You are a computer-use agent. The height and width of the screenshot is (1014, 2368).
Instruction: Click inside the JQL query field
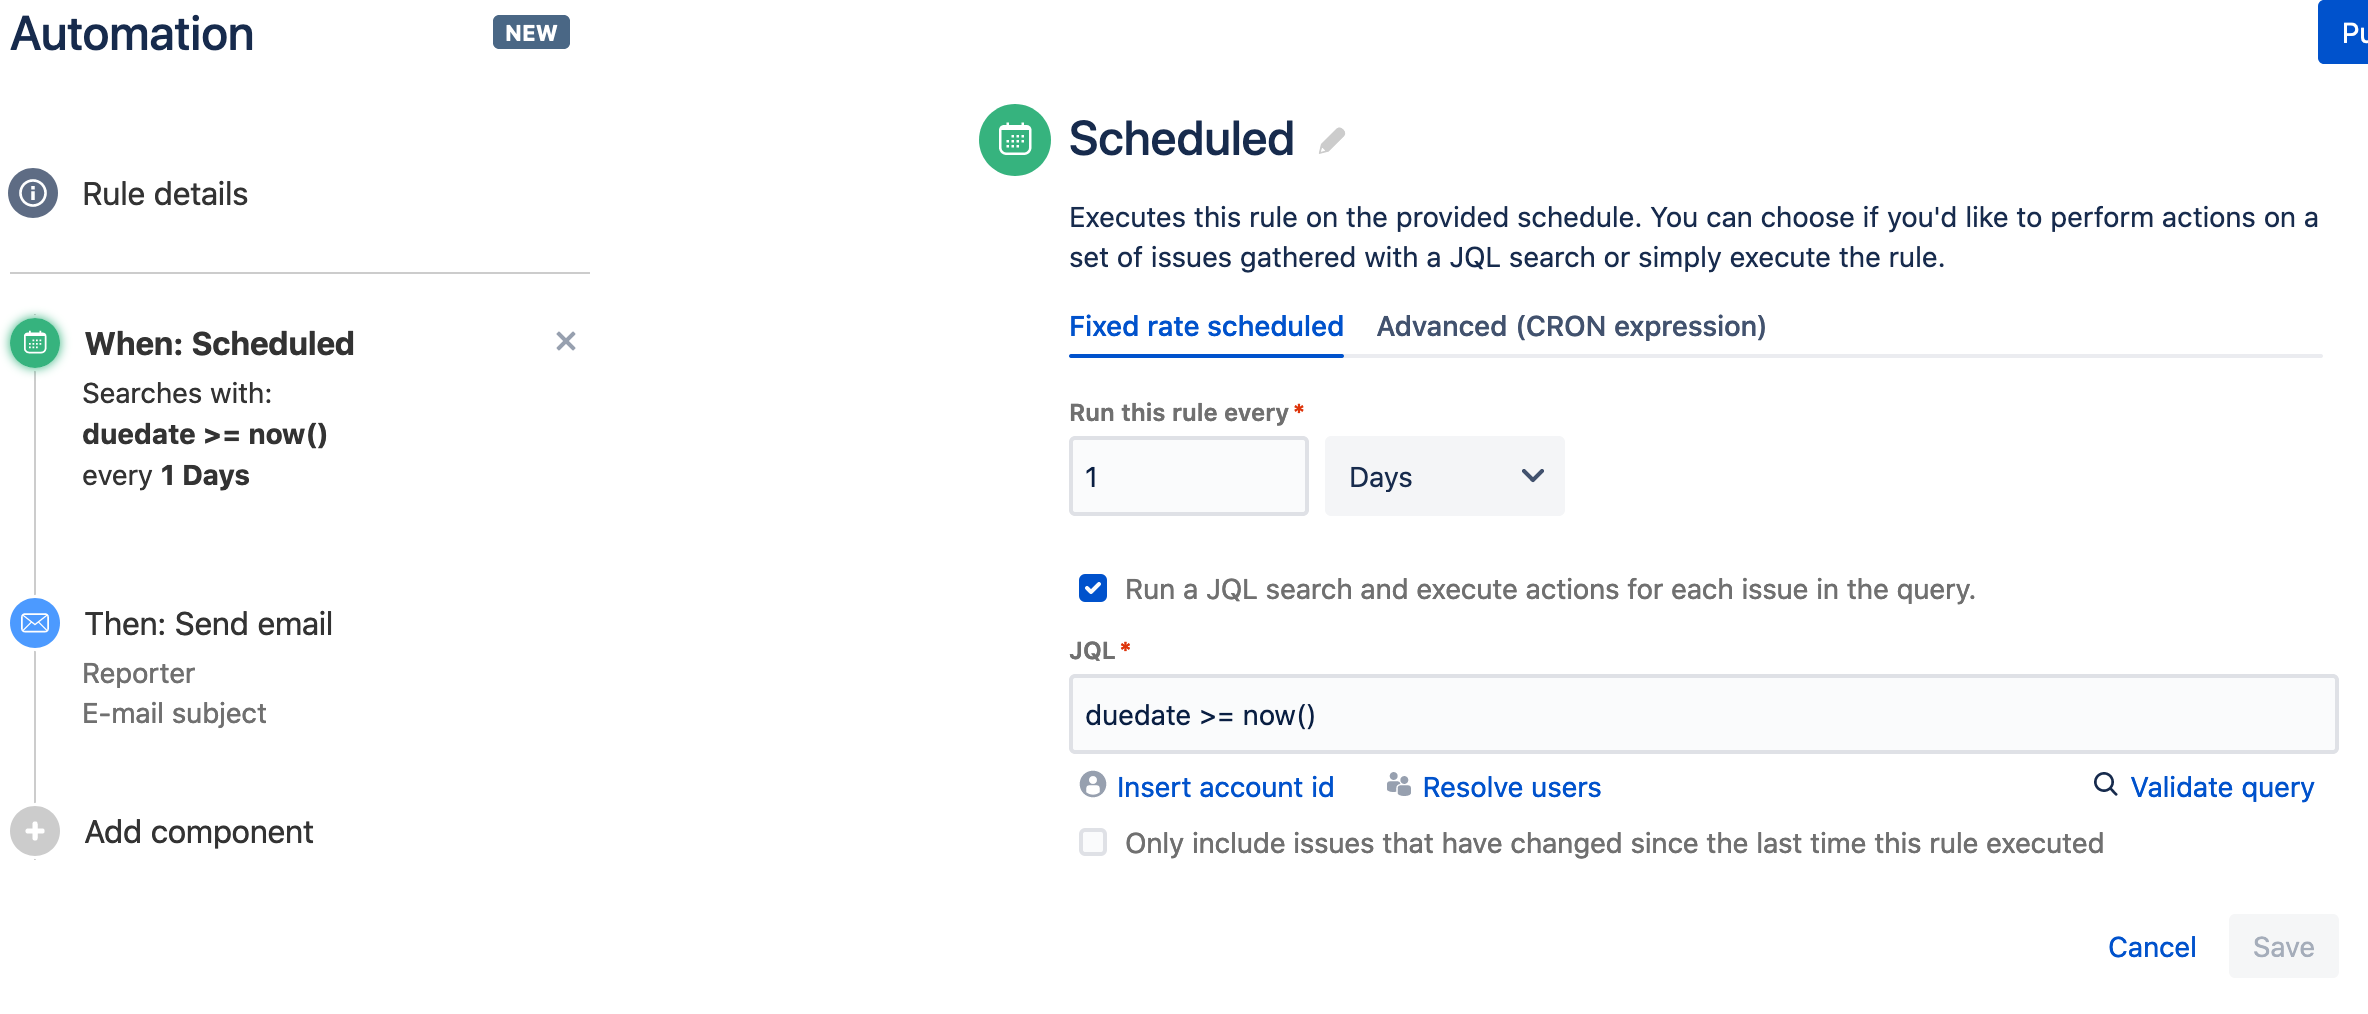(1700, 715)
